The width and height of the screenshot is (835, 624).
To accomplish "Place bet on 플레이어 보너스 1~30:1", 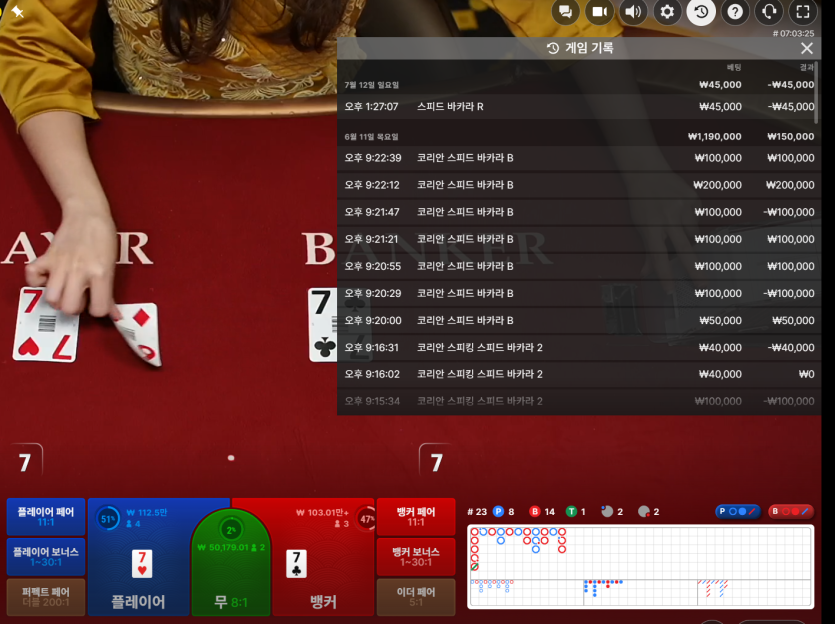I will (x=46, y=556).
